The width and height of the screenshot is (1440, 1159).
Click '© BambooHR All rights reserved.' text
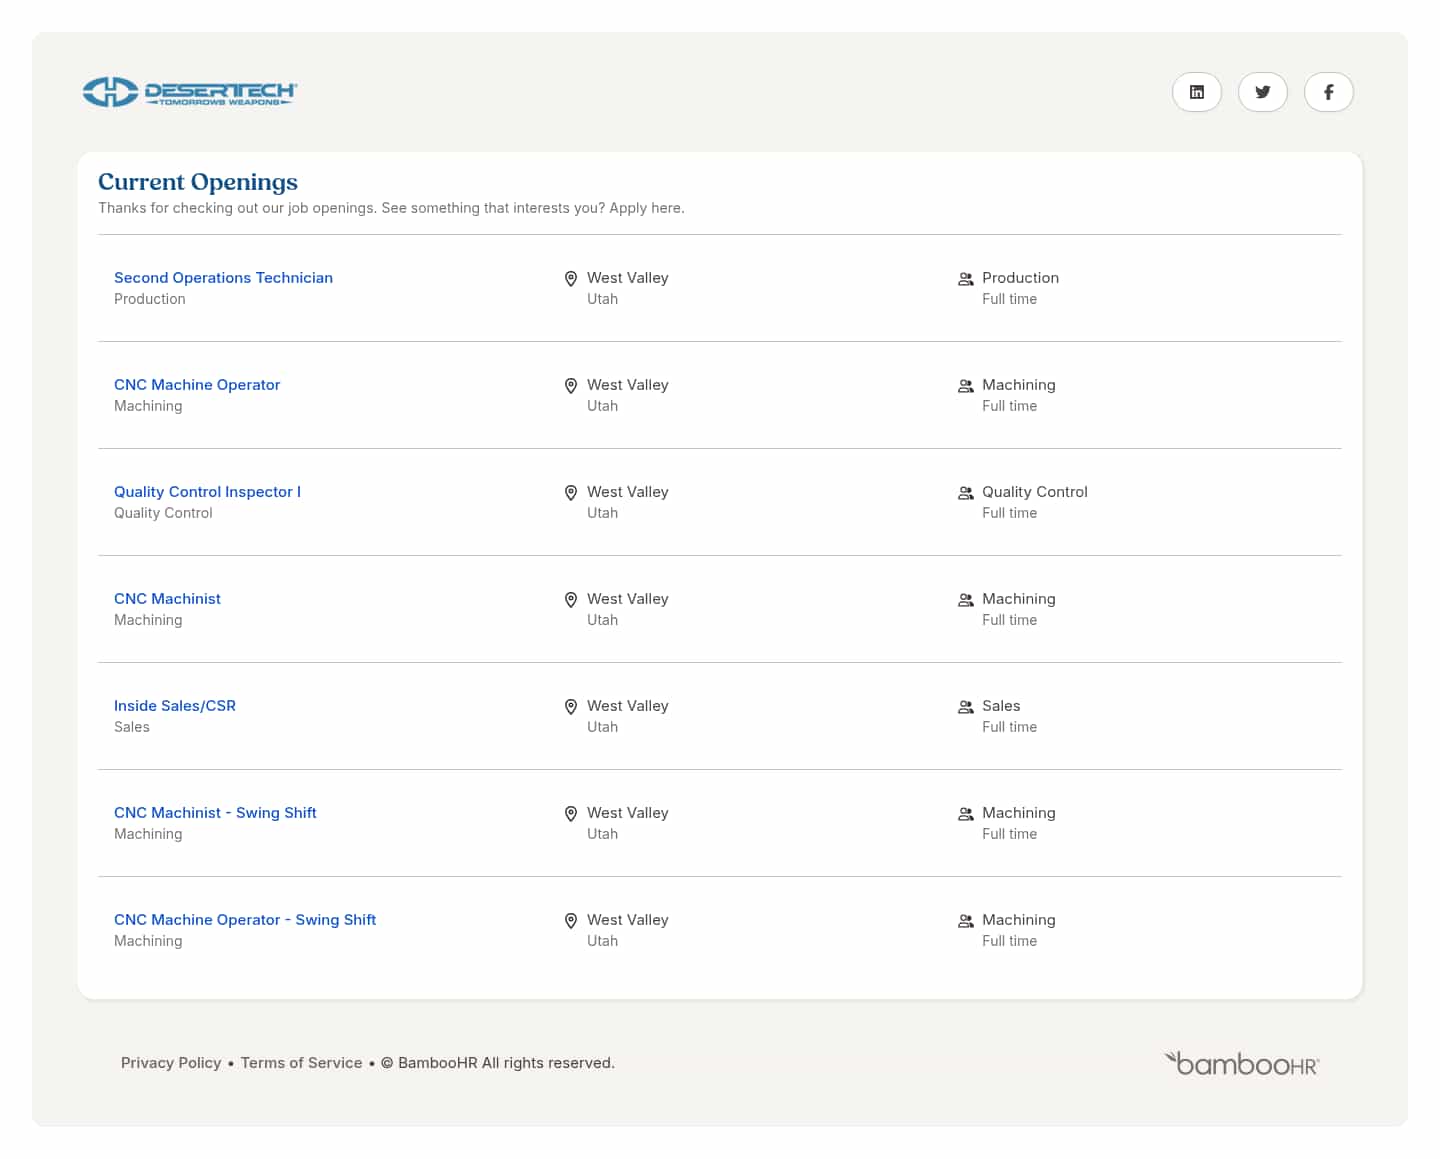(x=498, y=1063)
